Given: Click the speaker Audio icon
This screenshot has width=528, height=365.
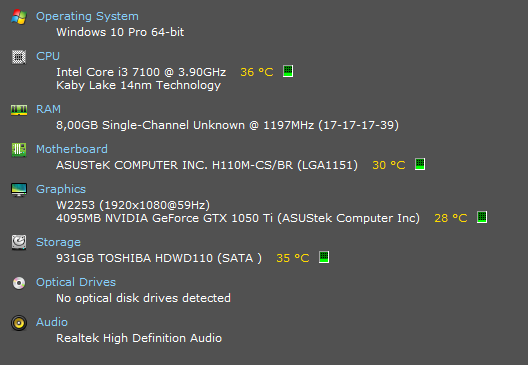Looking at the screenshot, I should click(19, 323).
